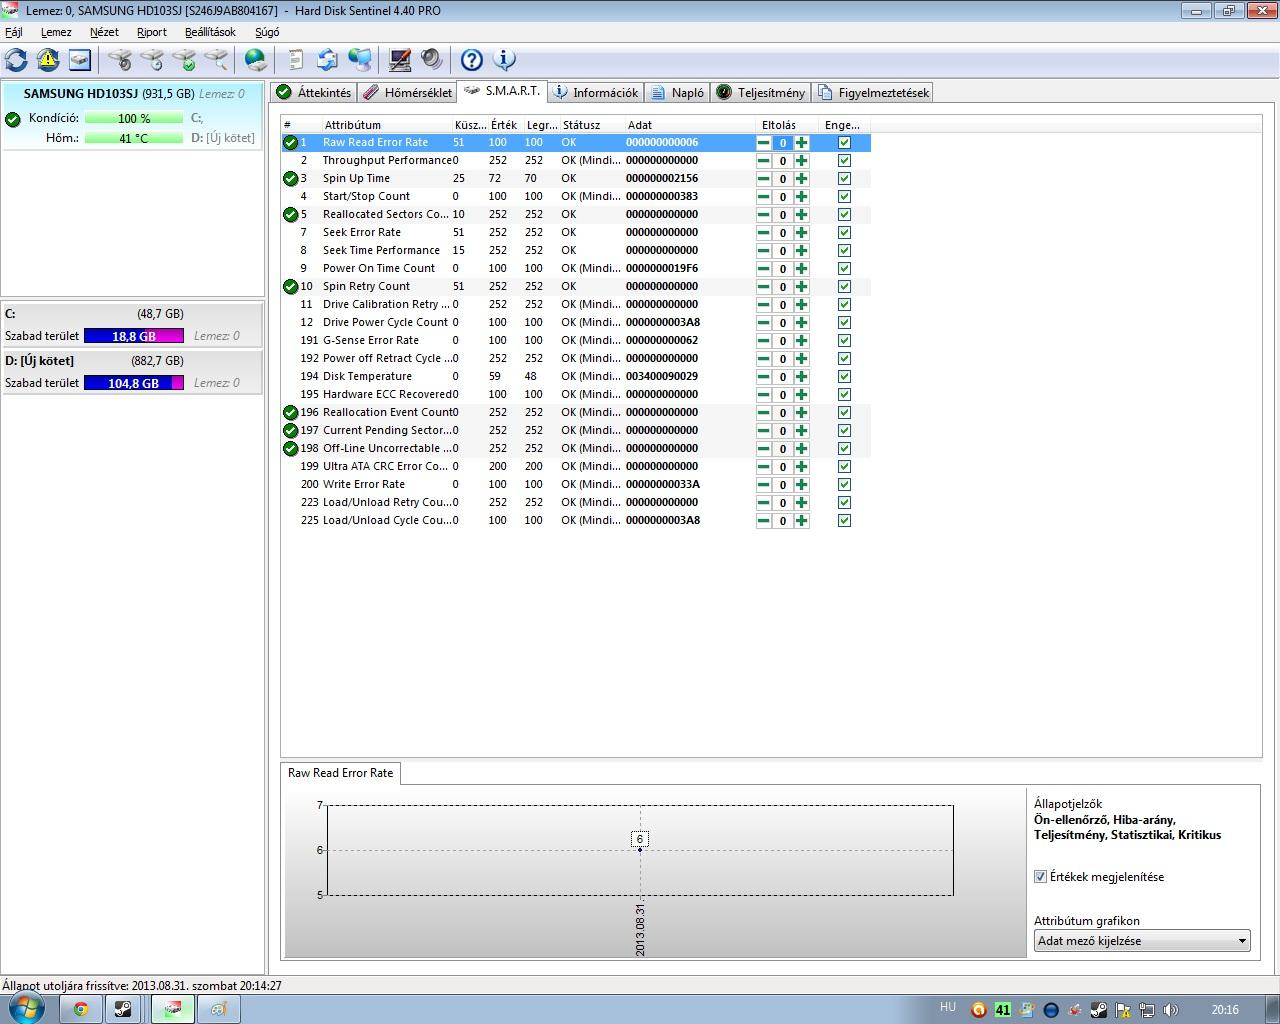The width and height of the screenshot is (1280, 1024).
Task: Click the network tray icon
Action: pyautogui.click(x=1147, y=1010)
